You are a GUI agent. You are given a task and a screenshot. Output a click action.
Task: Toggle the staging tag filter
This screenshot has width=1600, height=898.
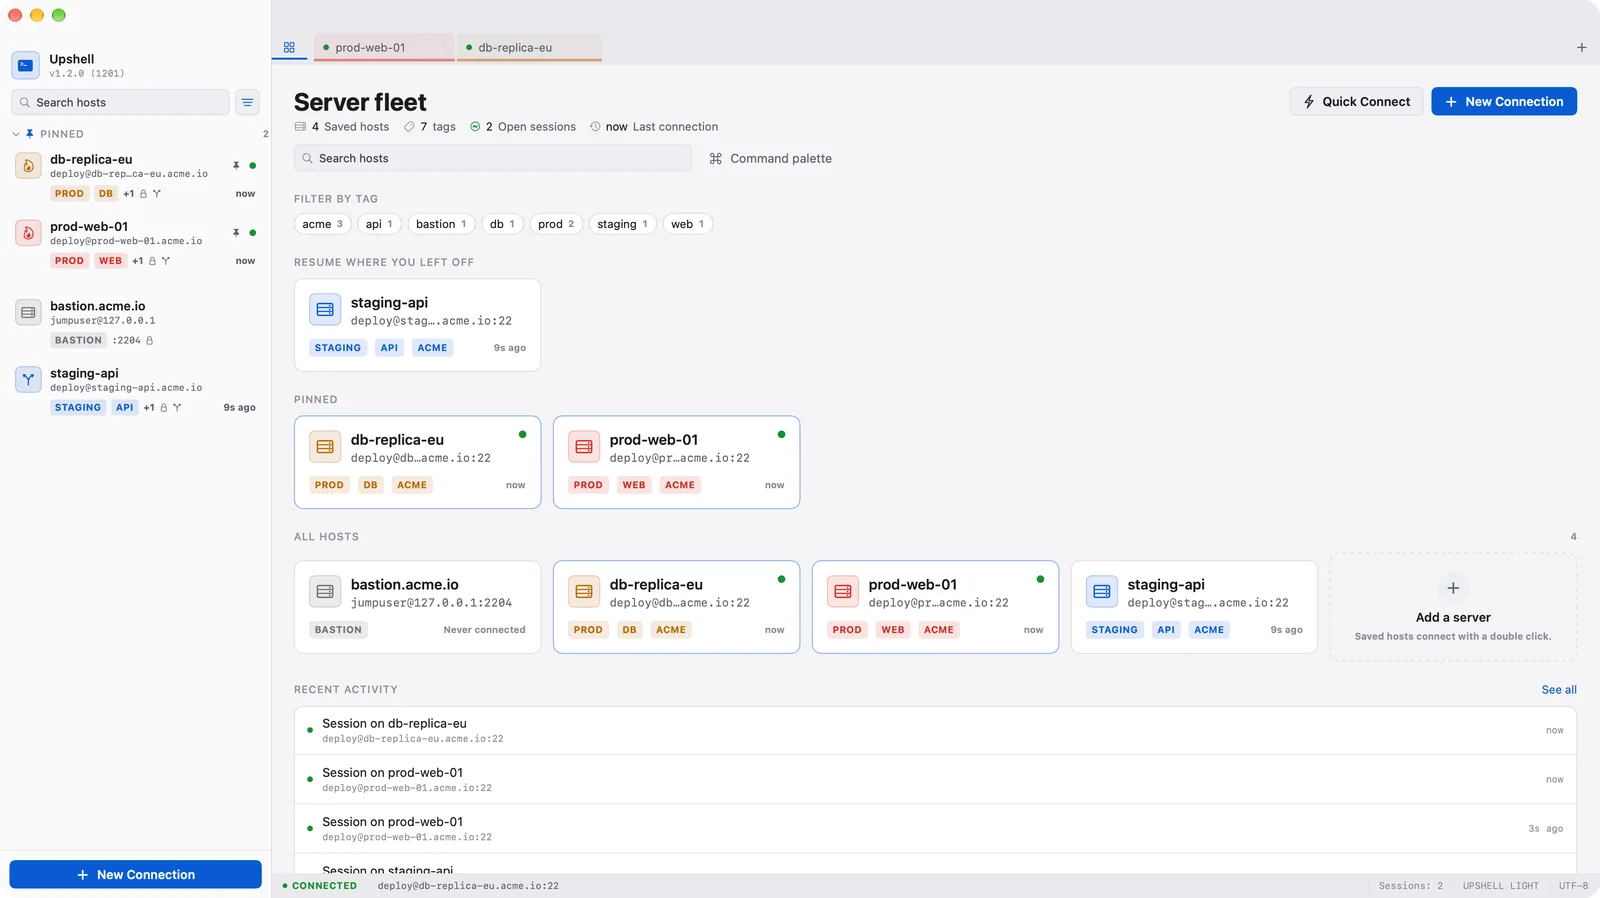[x=622, y=224]
